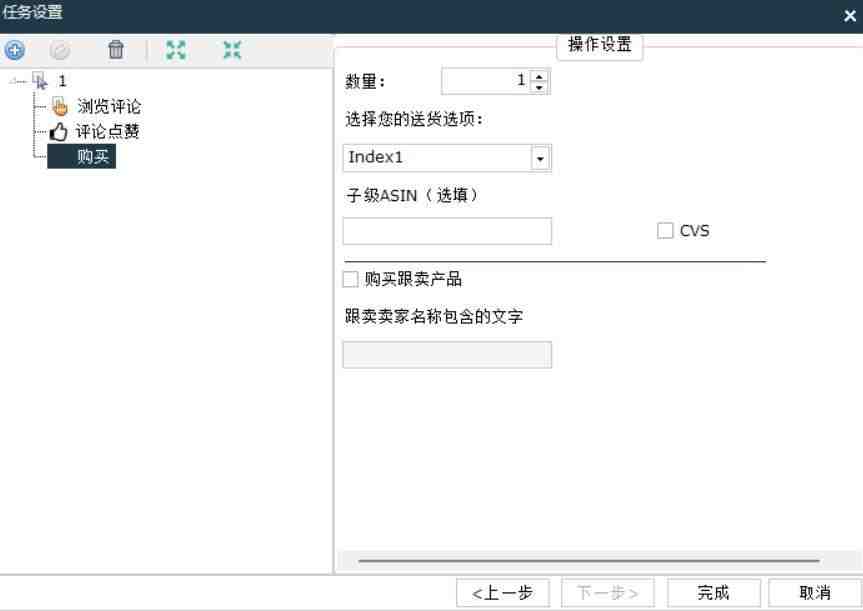This screenshot has width=863, height=611.
Task: Click the hand icon beside 浏览评论
Action: point(59,106)
